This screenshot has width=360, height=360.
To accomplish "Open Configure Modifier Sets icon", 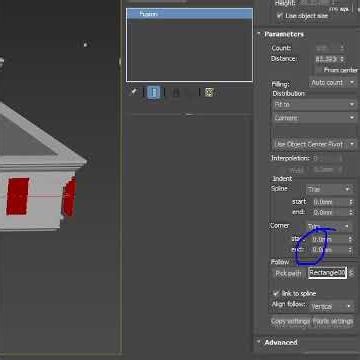I will click(209, 92).
